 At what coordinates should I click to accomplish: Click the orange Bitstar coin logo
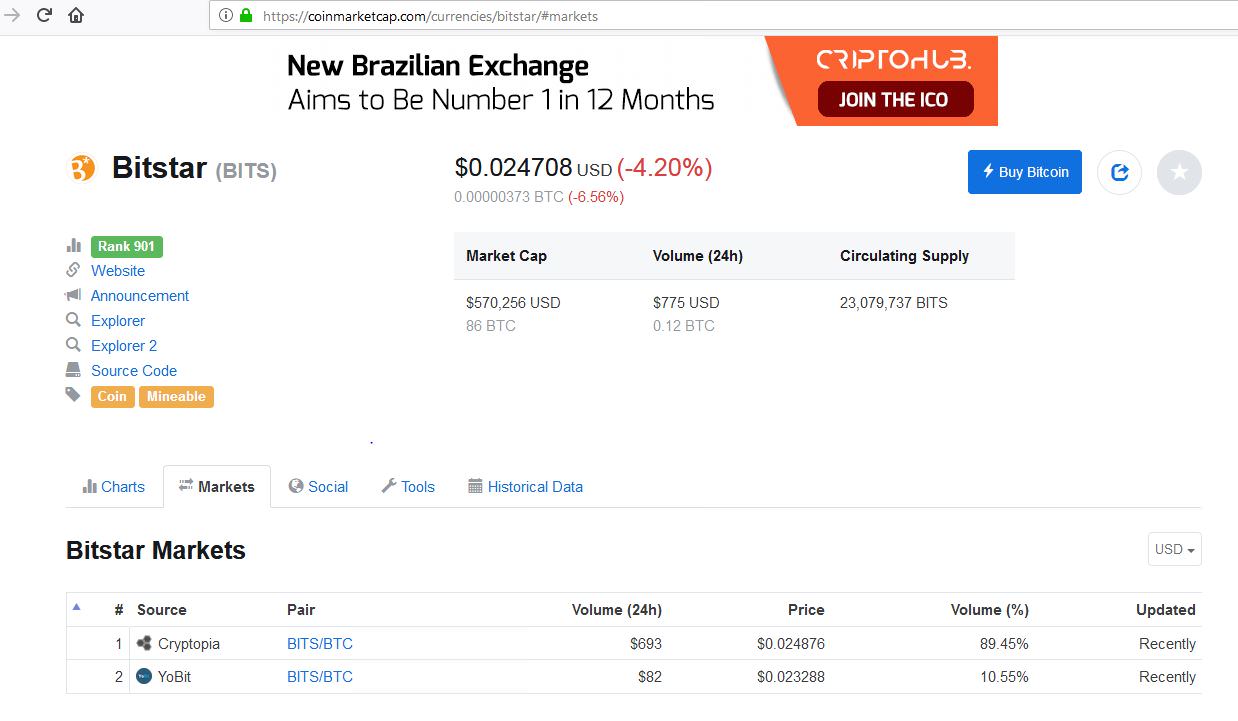tap(83, 168)
